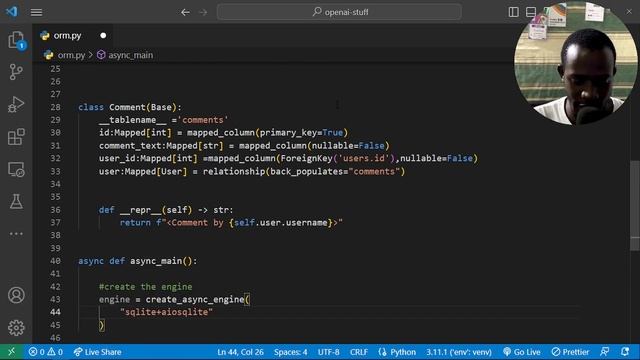Open notifications bell in status bar
This screenshot has width=640, height=360.
(625, 352)
